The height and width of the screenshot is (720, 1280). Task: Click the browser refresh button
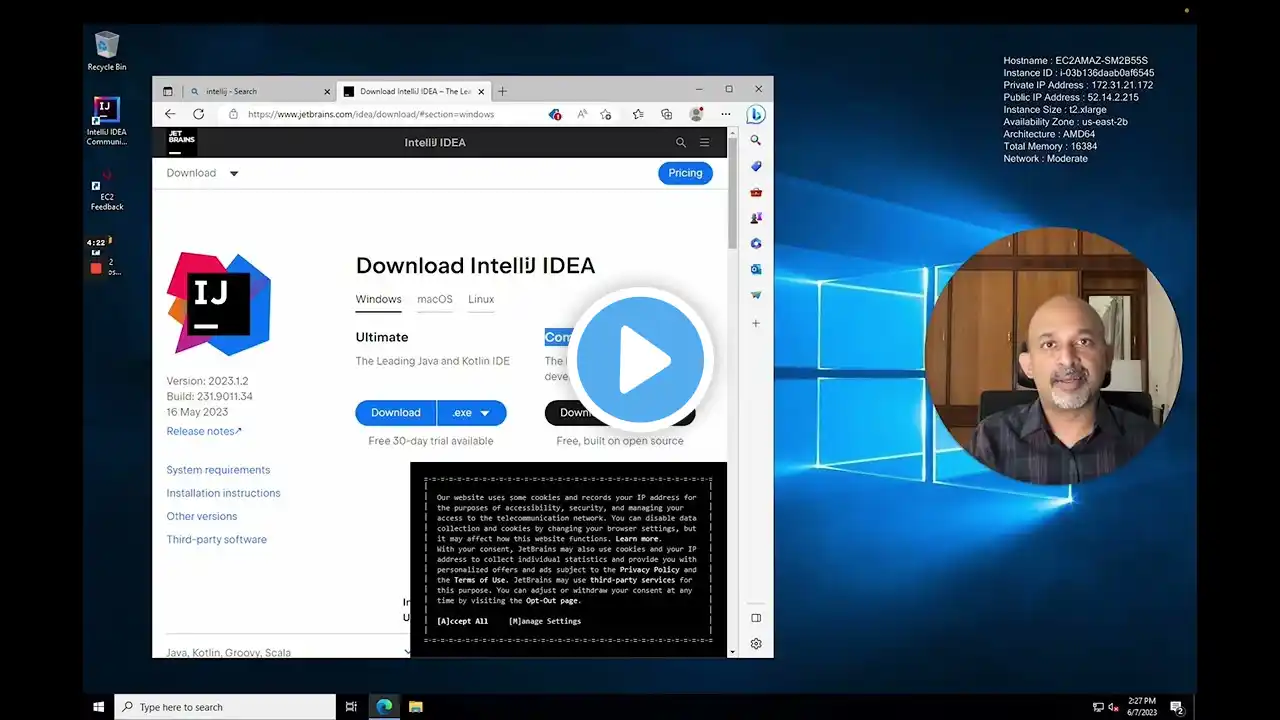click(198, 114)
